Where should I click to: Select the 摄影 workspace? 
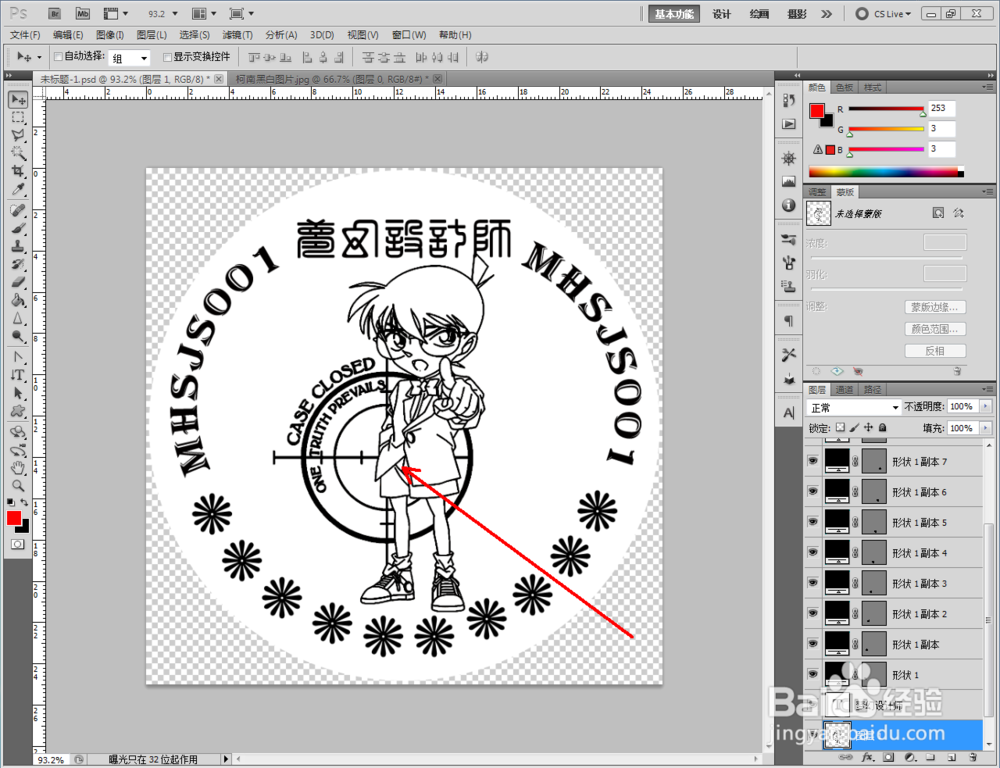797,14
